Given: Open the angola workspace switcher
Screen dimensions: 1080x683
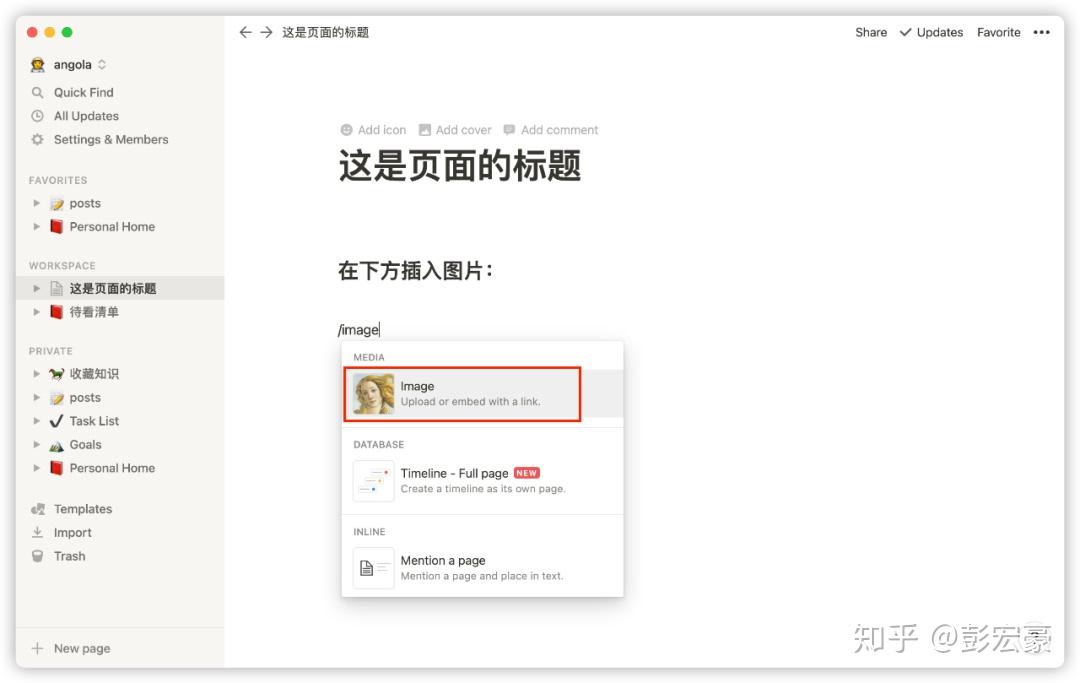Looking at the screenshot, I should coord(68,65).
